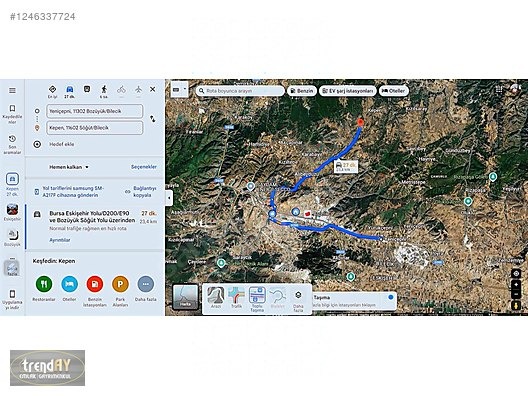Explore Benzin İstasyonları near Kepen

point(95,291)
